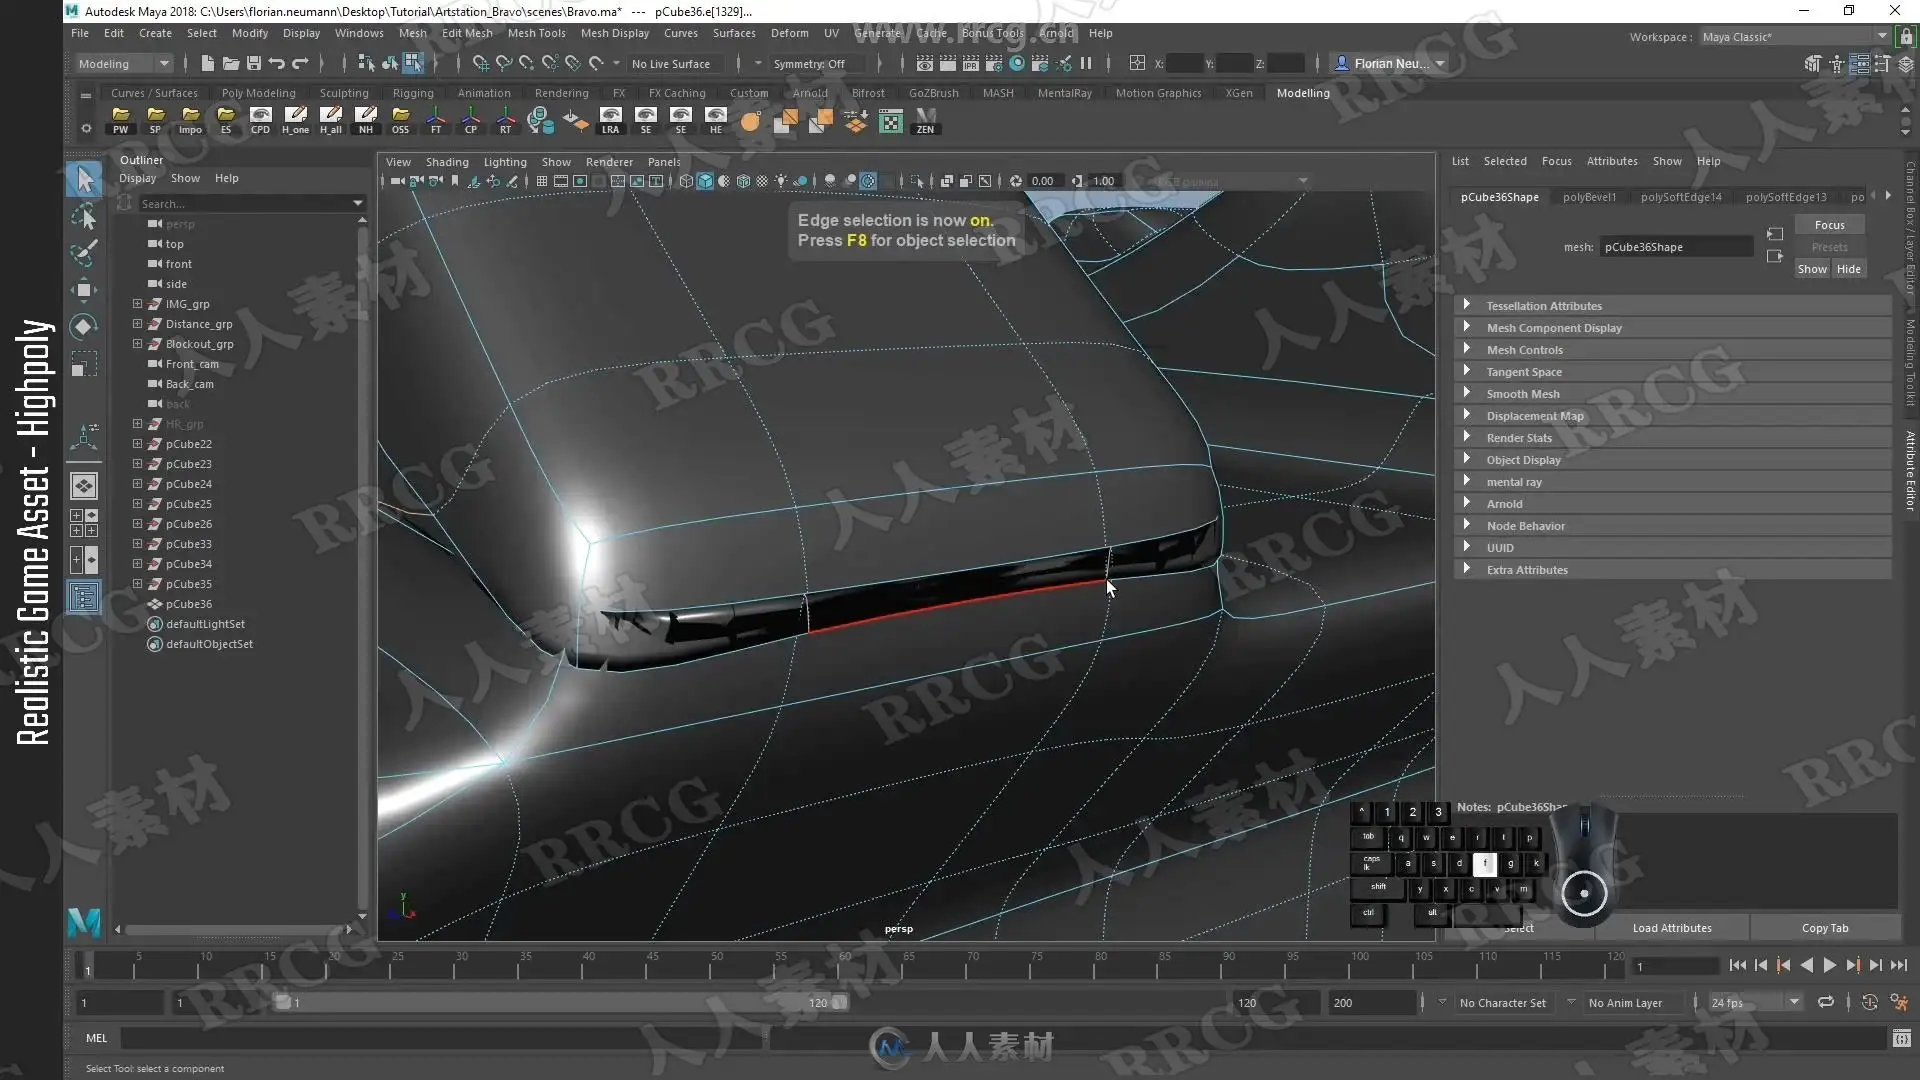
Task: Select the arrow Select tool in toolbox
Action: click(x=85, y=179)
